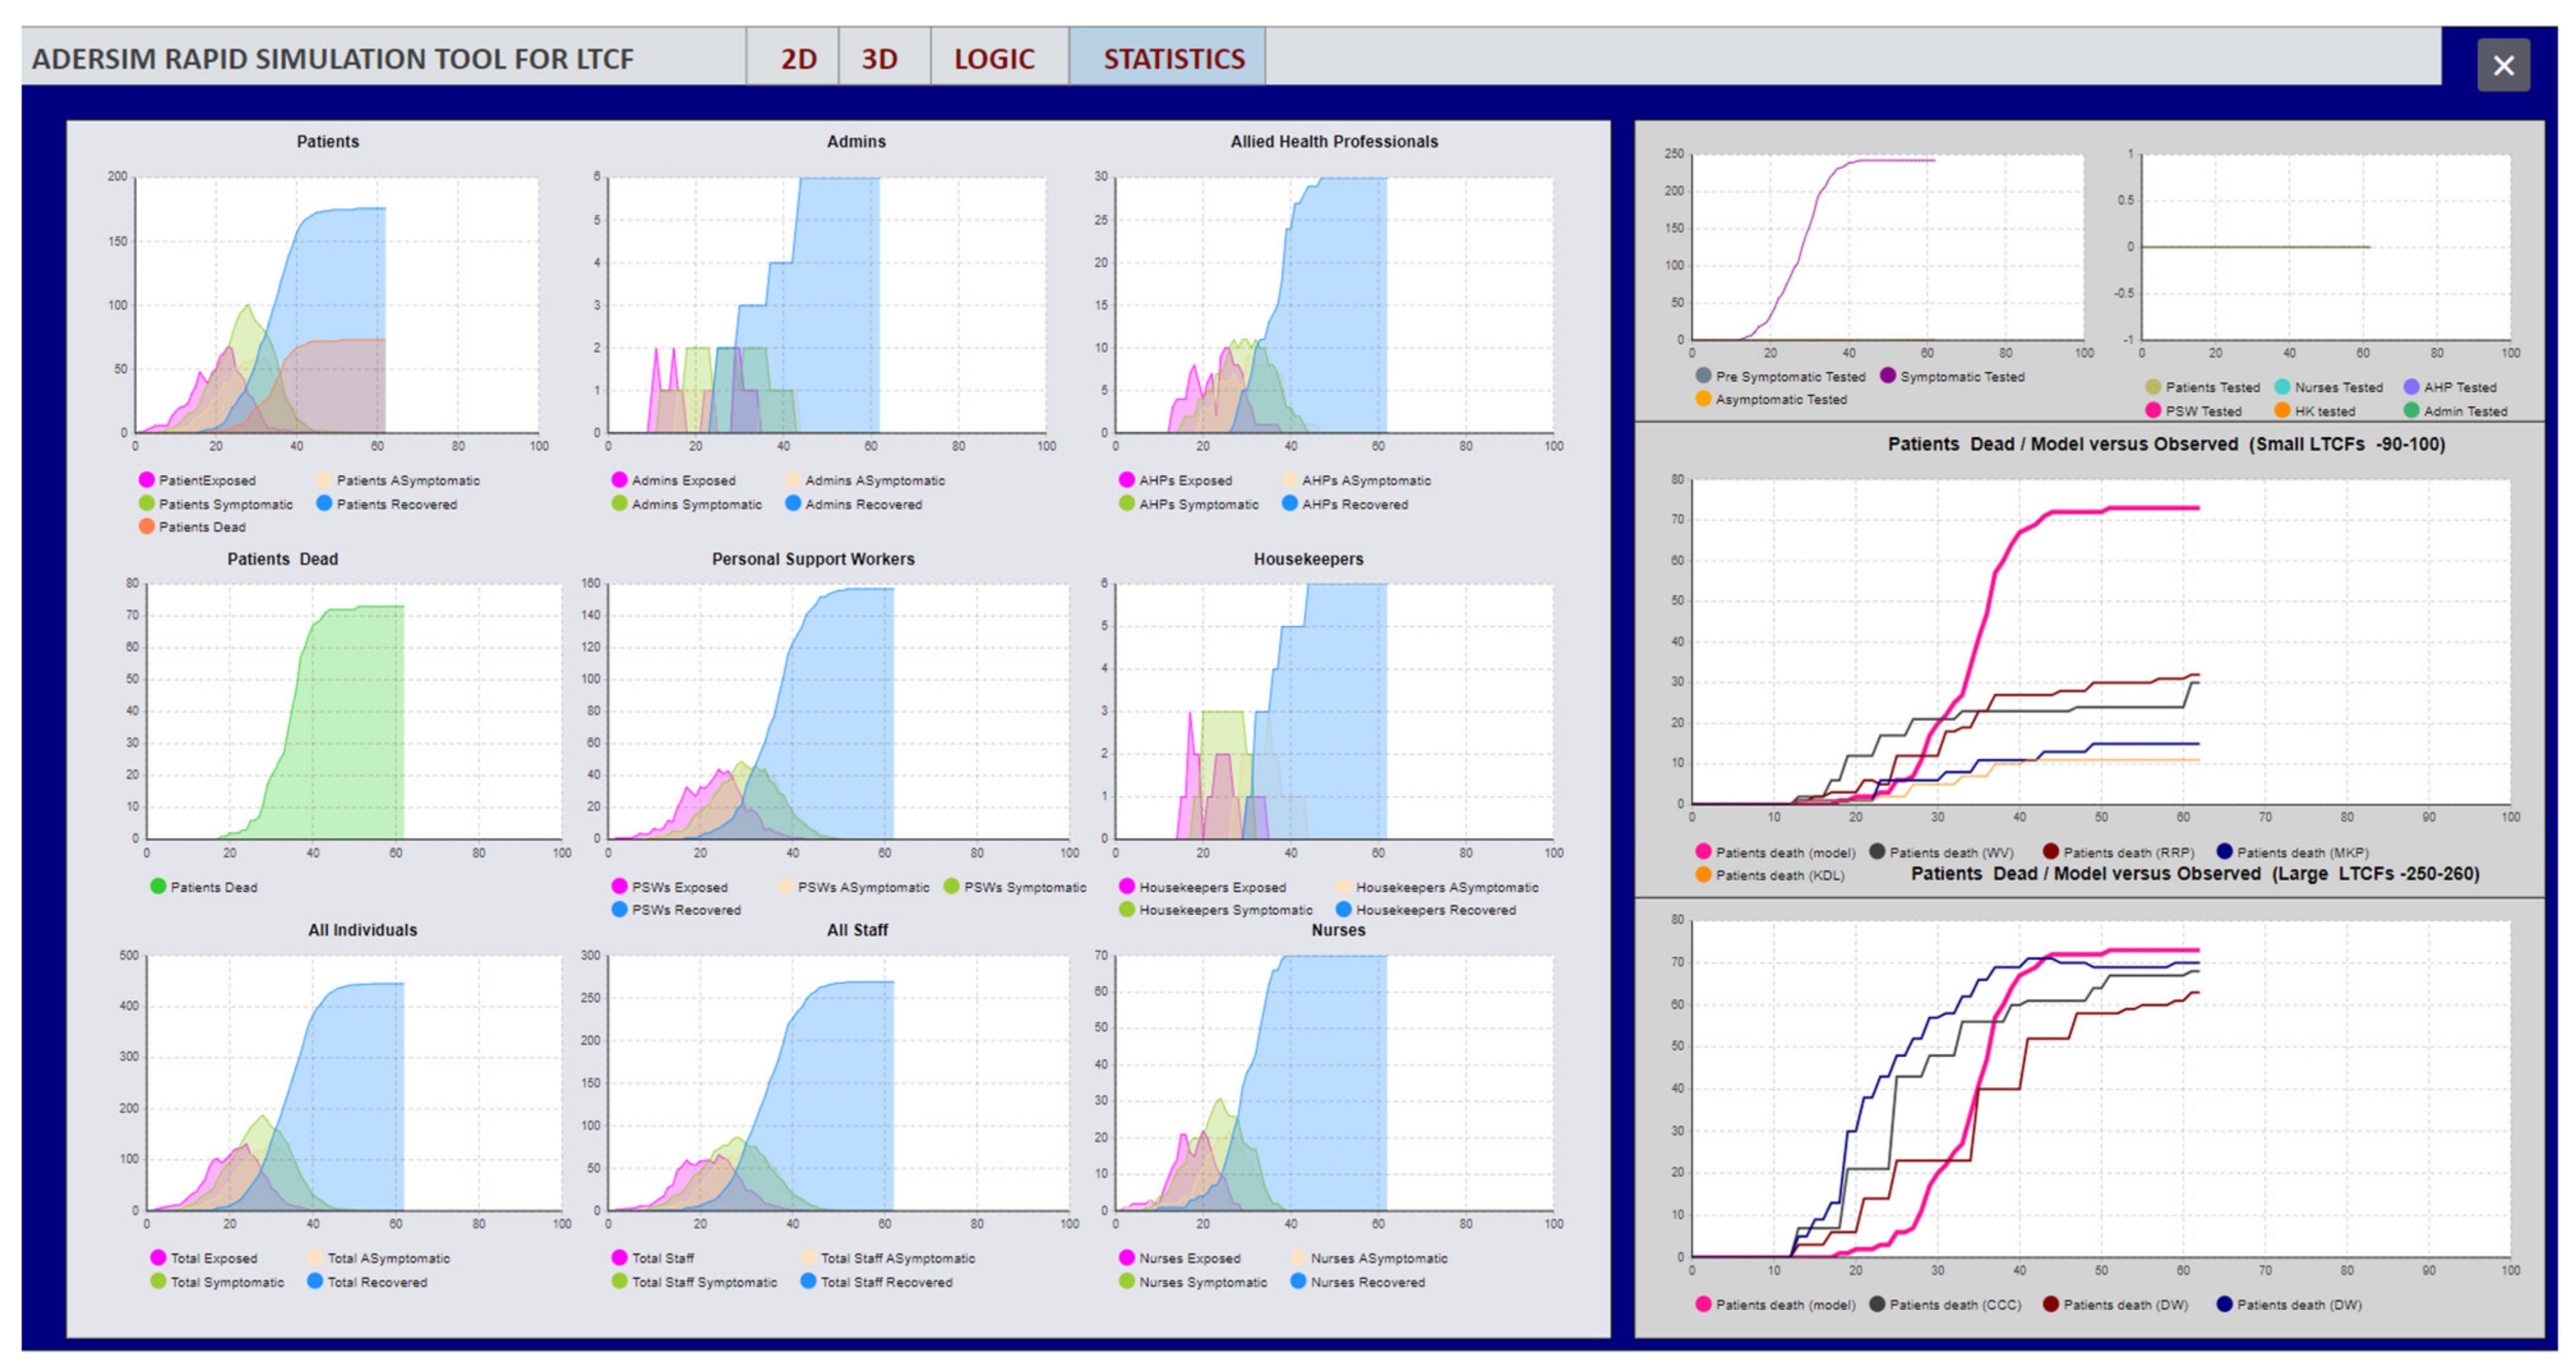
Task: Click the green Patients Dead legend marker
Action: coord(158,887)
